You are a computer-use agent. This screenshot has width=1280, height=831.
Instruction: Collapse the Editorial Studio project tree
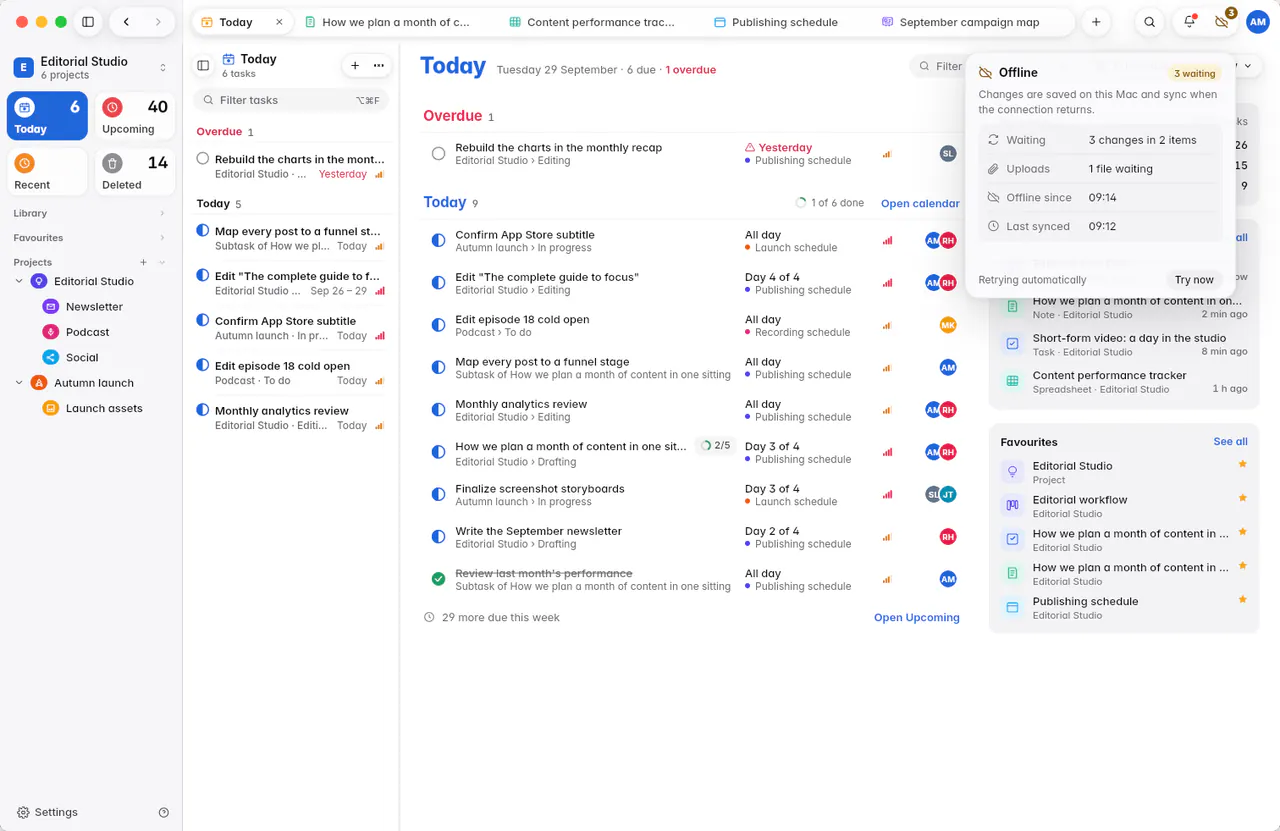tap(19, 282)
